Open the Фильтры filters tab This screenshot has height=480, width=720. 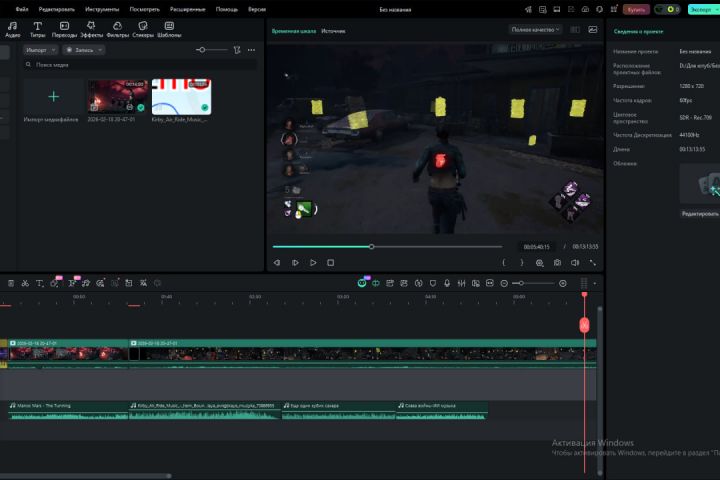point(118,29)
